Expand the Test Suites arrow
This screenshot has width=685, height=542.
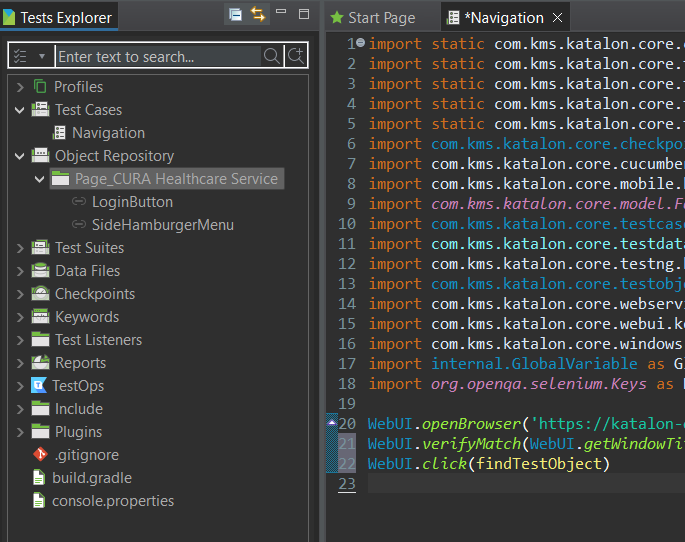20,248
